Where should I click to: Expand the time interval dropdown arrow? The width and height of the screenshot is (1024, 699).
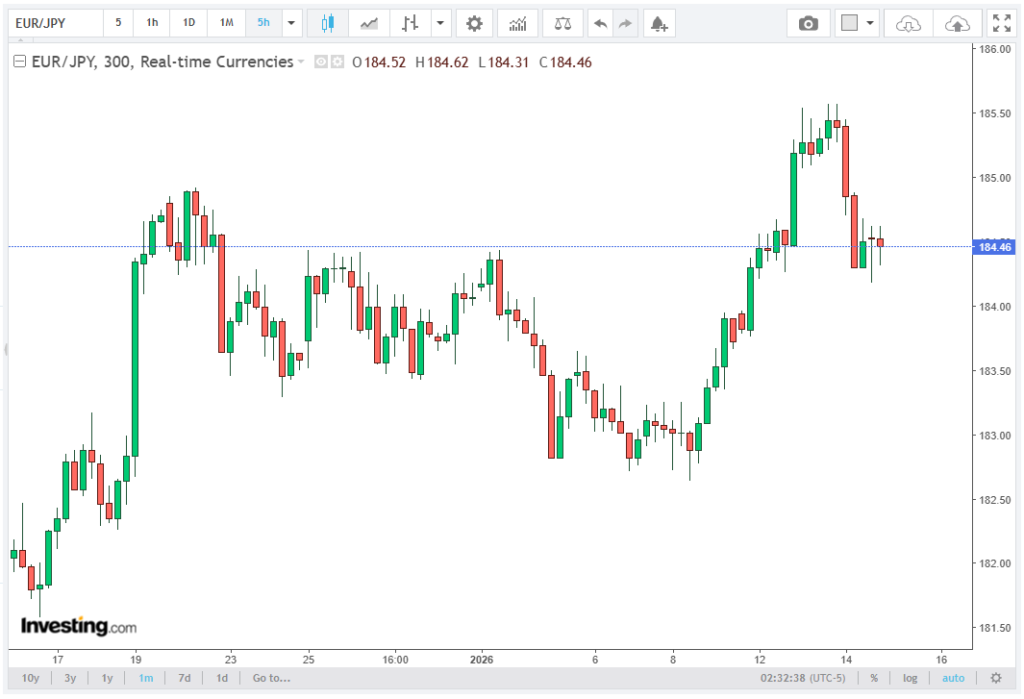pyautogui.click(x=291, y=23)
